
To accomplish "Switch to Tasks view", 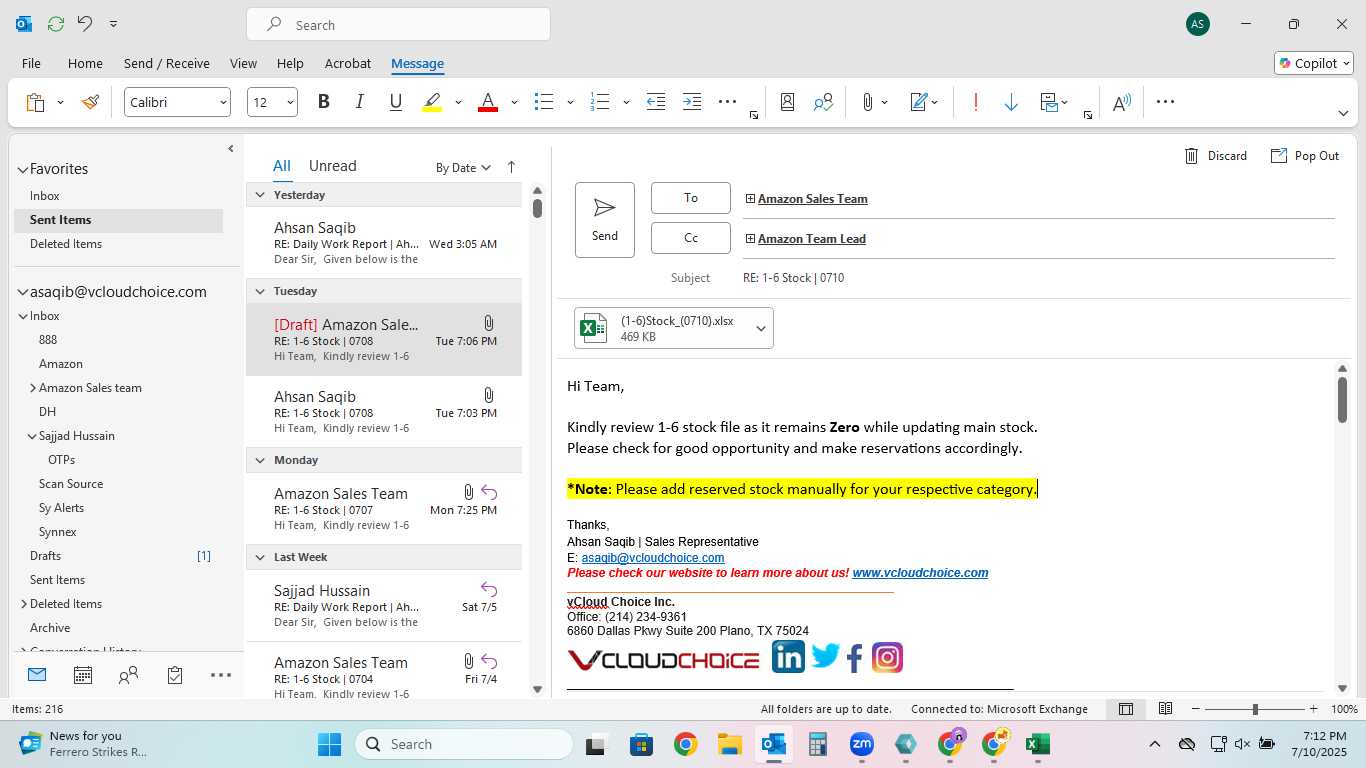I will point(175,675).
